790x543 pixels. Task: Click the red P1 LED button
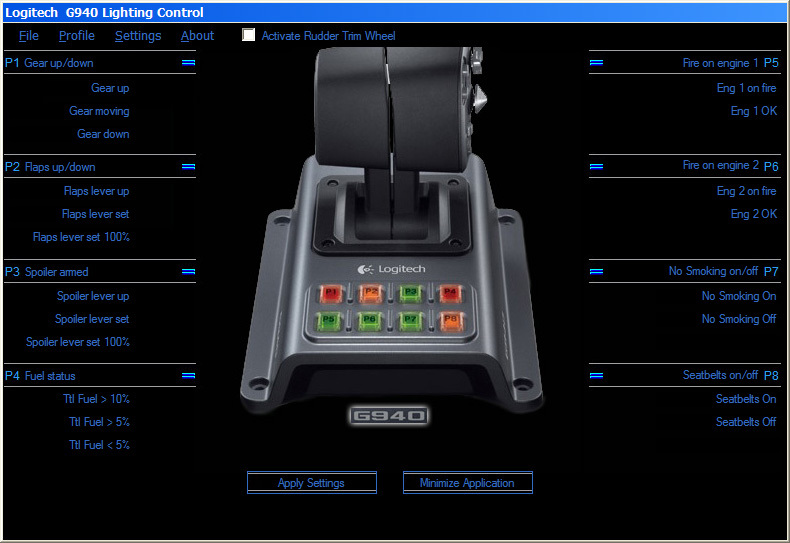[x=332, y=293]
